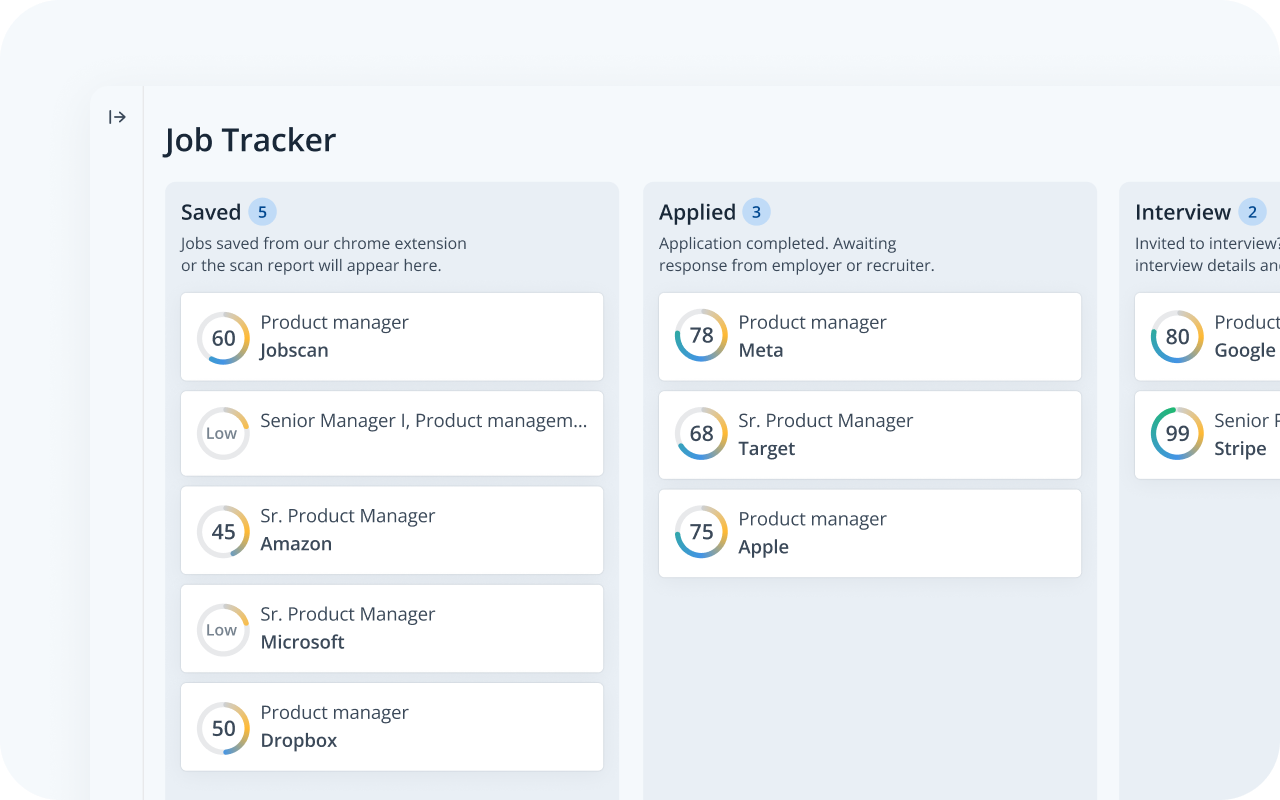The width and height of the screenshot is (1280, 800).
Task: Click the Applied column count badge 3
Action: point(756,212)
